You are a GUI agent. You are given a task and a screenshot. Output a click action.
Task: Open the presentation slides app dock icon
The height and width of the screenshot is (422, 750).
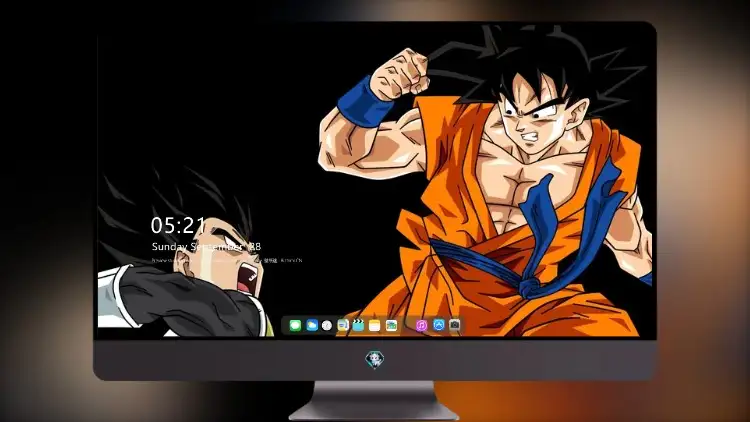pyautogui.click(x=343, y=325)
